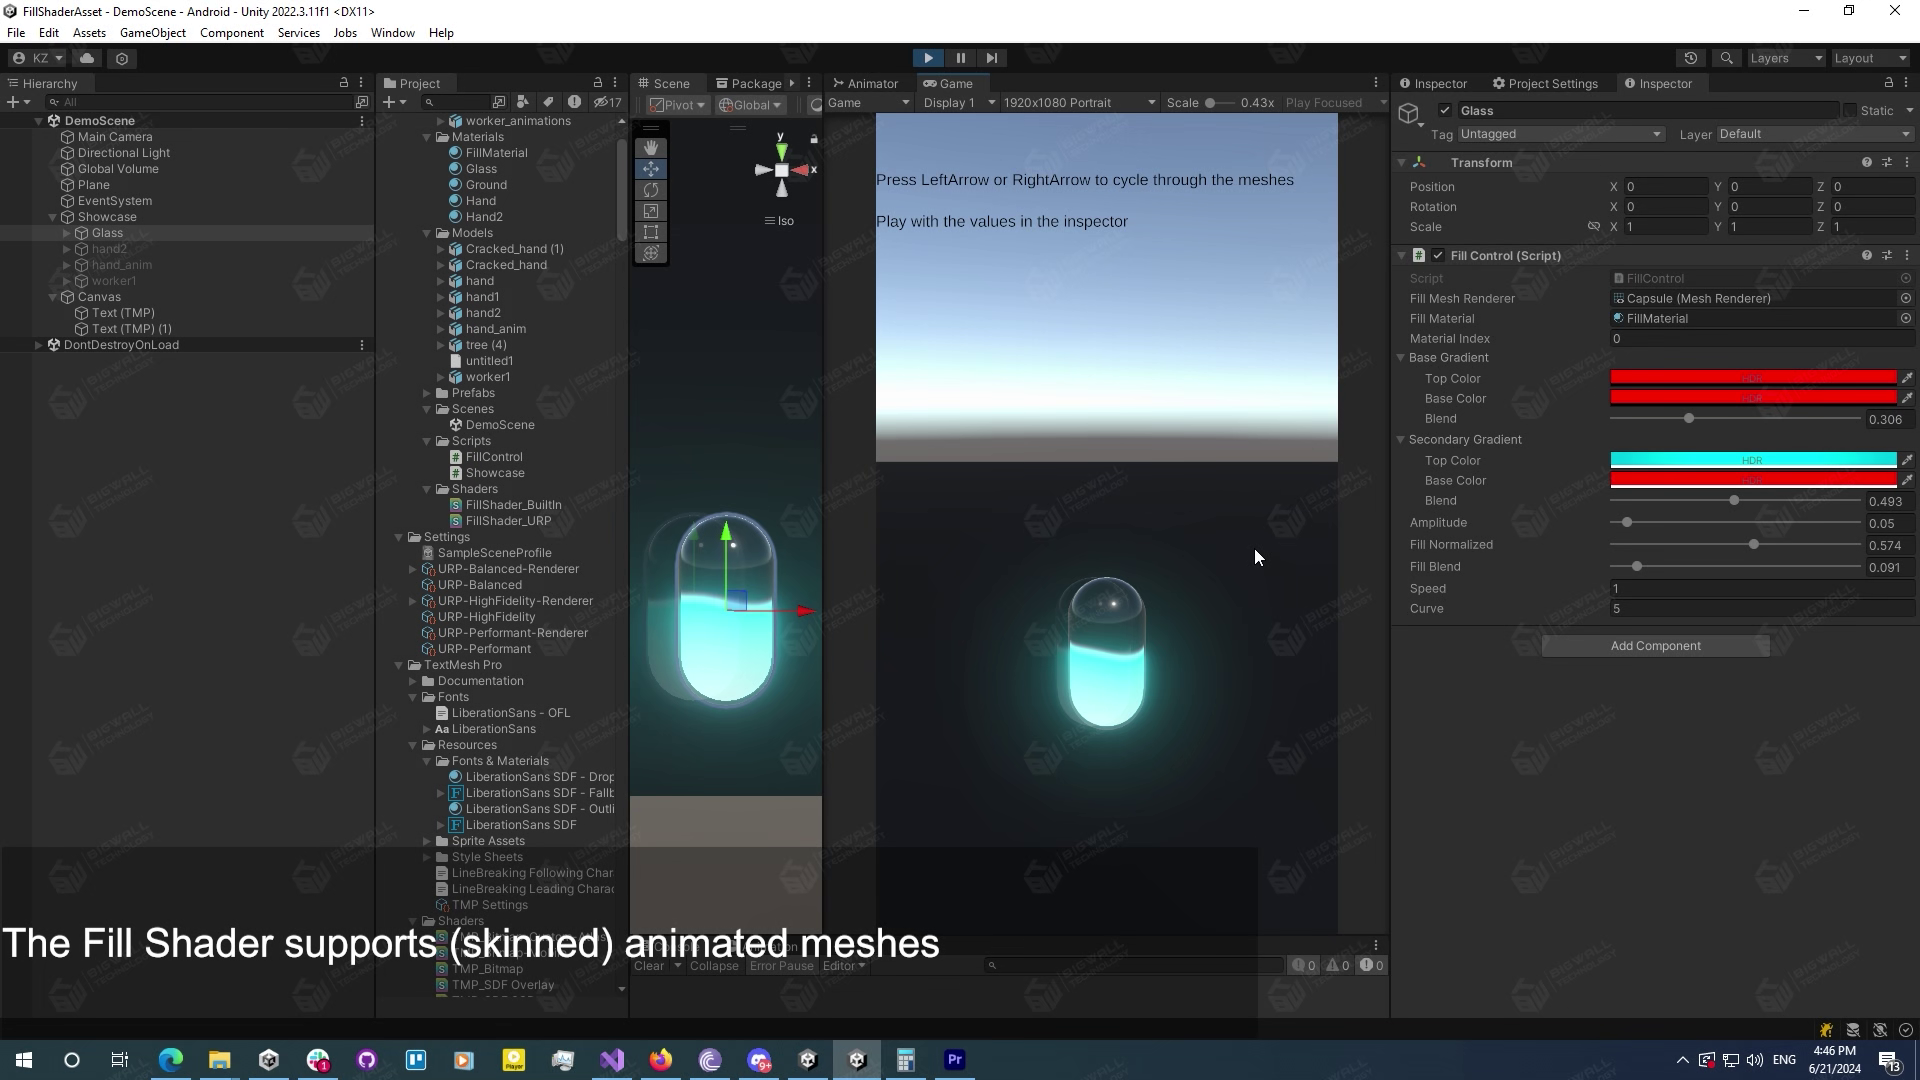Collapse the Base Gradient foldout
The image size is (1920, 1080).
(1401, 358)
